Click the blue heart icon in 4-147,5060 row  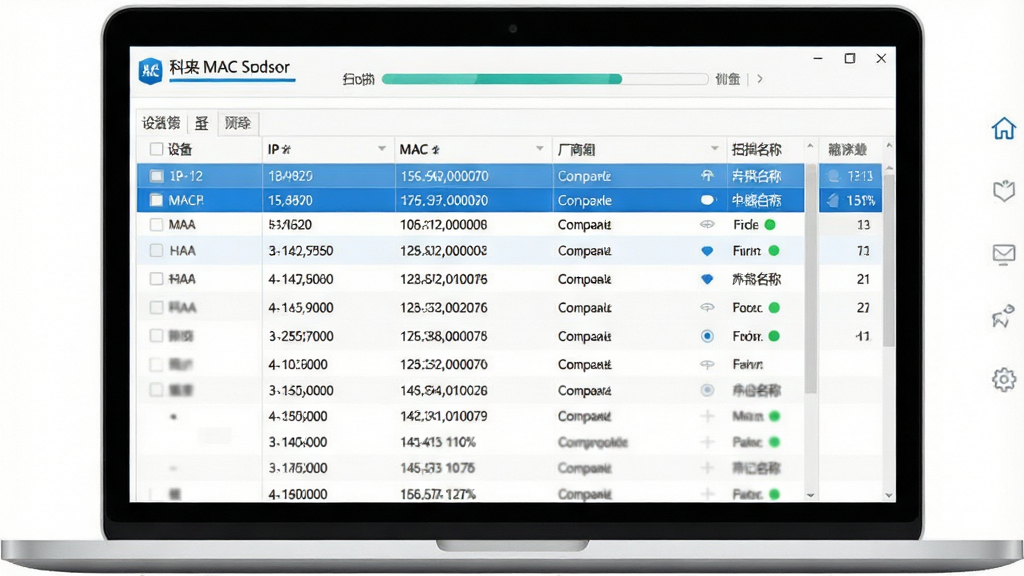point(707,279)
